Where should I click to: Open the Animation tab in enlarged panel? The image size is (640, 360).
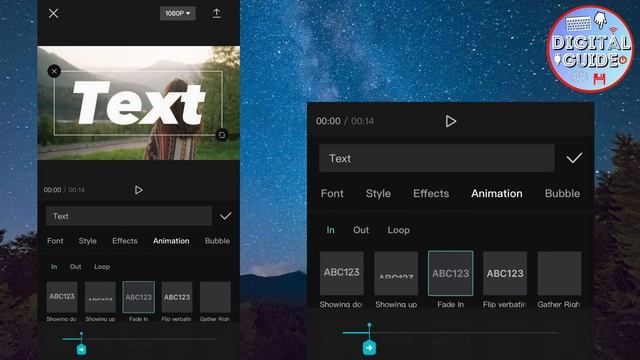coord(497,193)
